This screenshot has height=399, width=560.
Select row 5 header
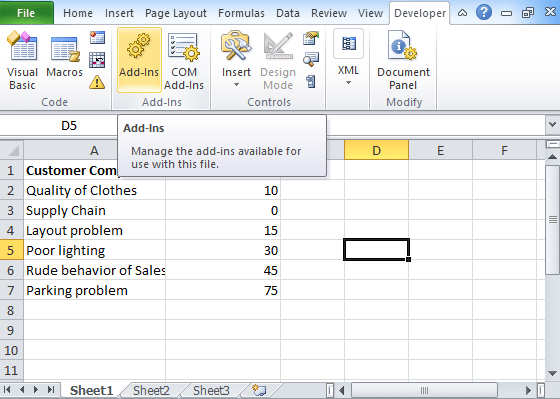tap(11, 250)
